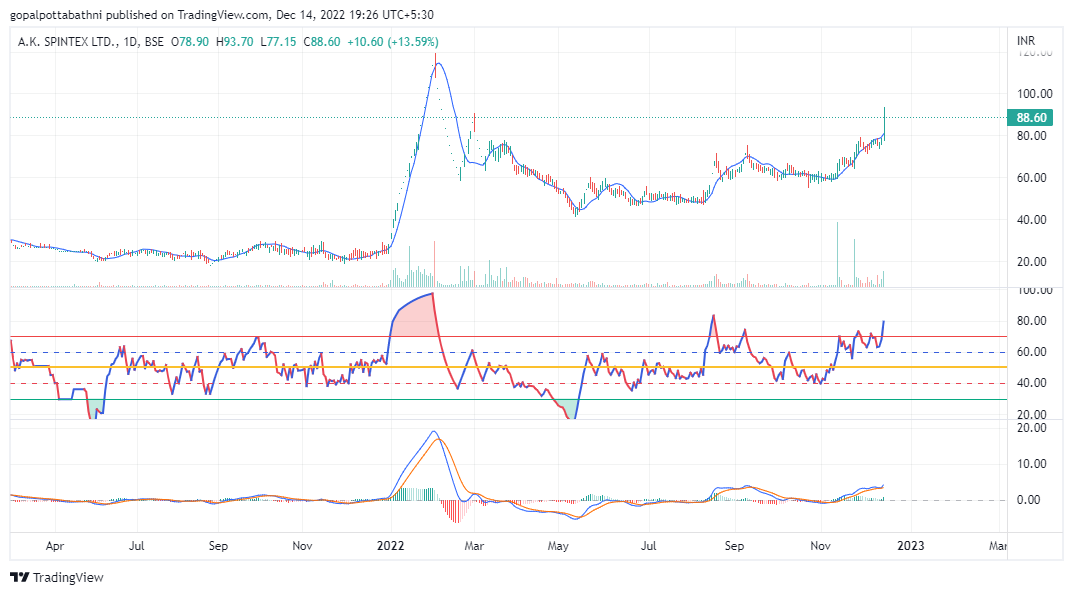This screenshot has width=1073, height=595.
Task: Click the tall green volume bar in November 2022
Action: tap(837, 254)
